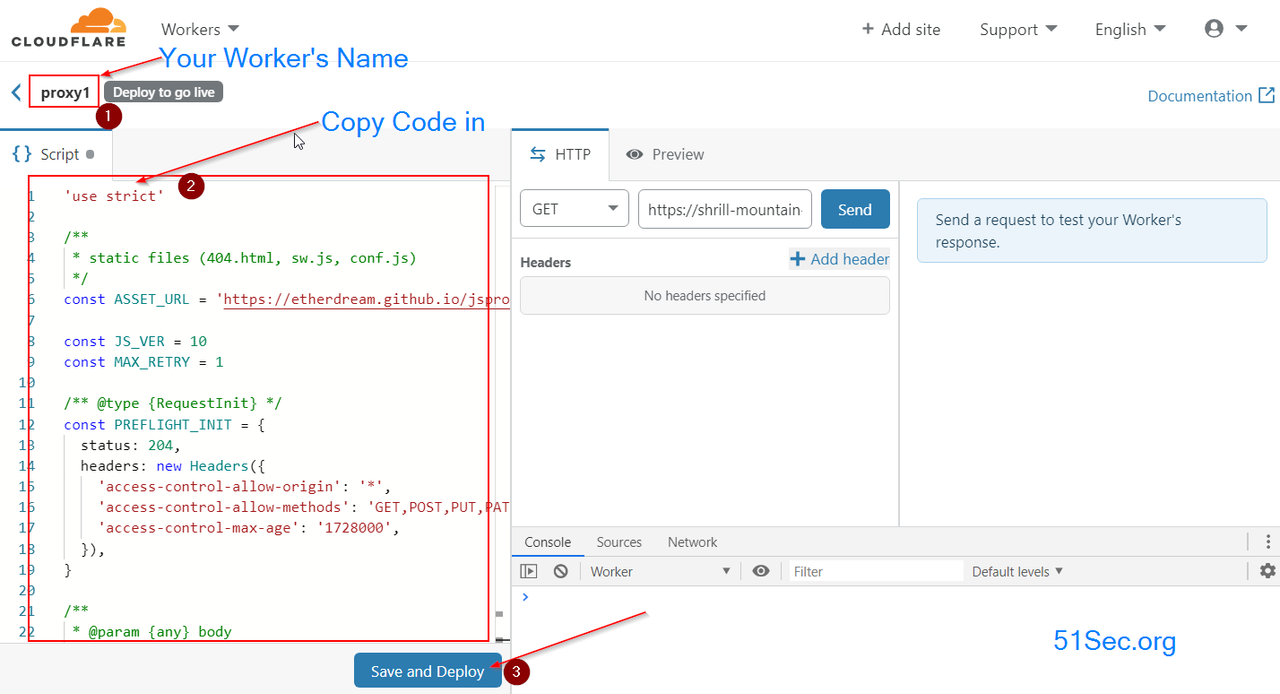The width and height of the screenshot is (1280, 694).
Task: Click the Add site link
Action: point(901,29)
